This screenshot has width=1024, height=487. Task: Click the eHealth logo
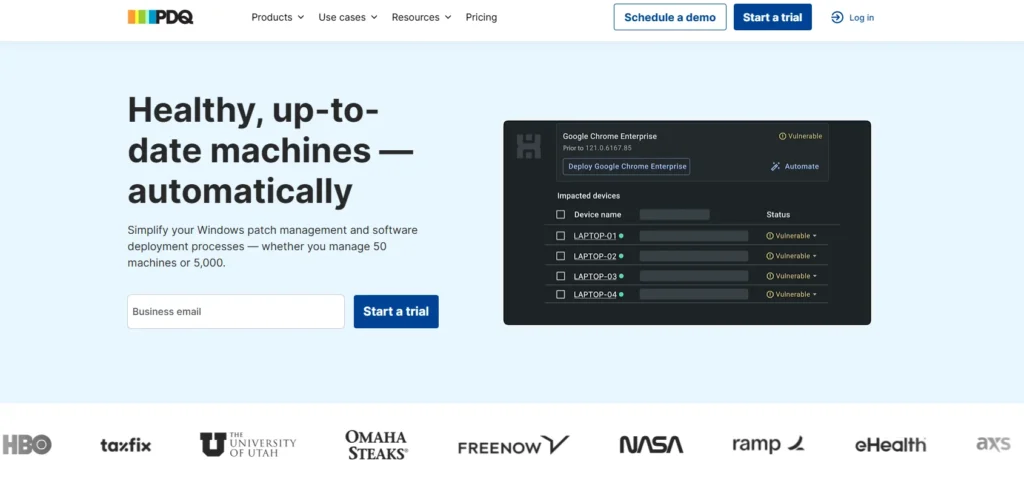pos(890,445)
